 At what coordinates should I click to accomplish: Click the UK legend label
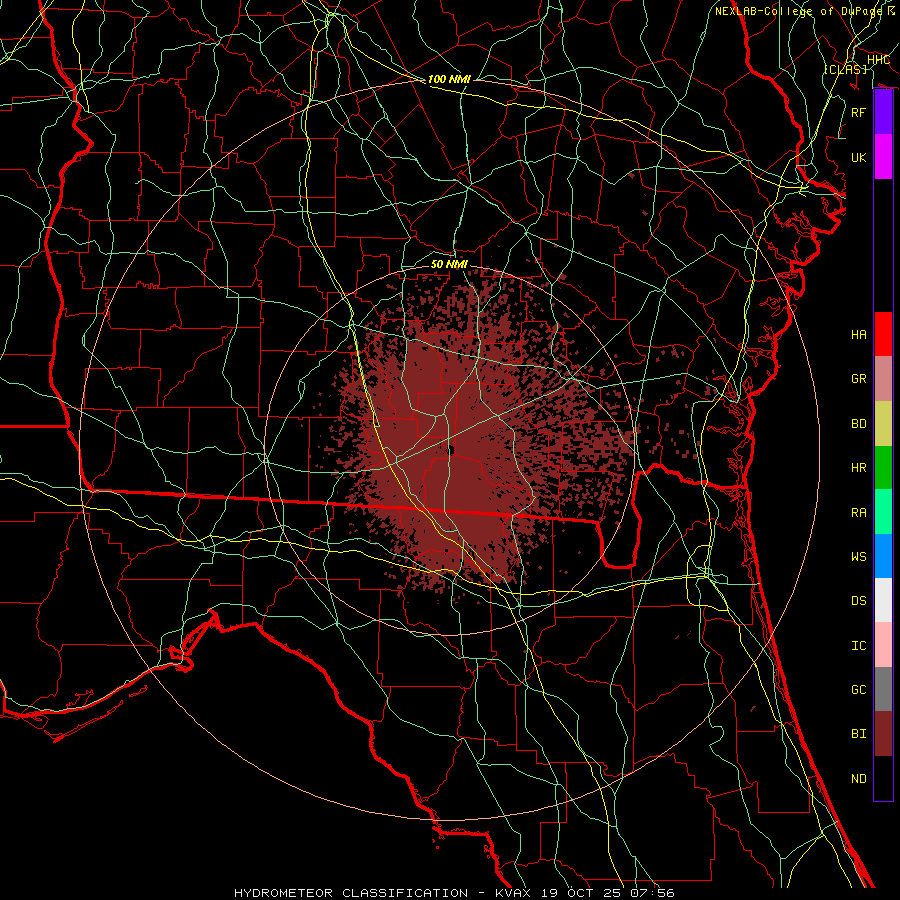tap(859, 157)
